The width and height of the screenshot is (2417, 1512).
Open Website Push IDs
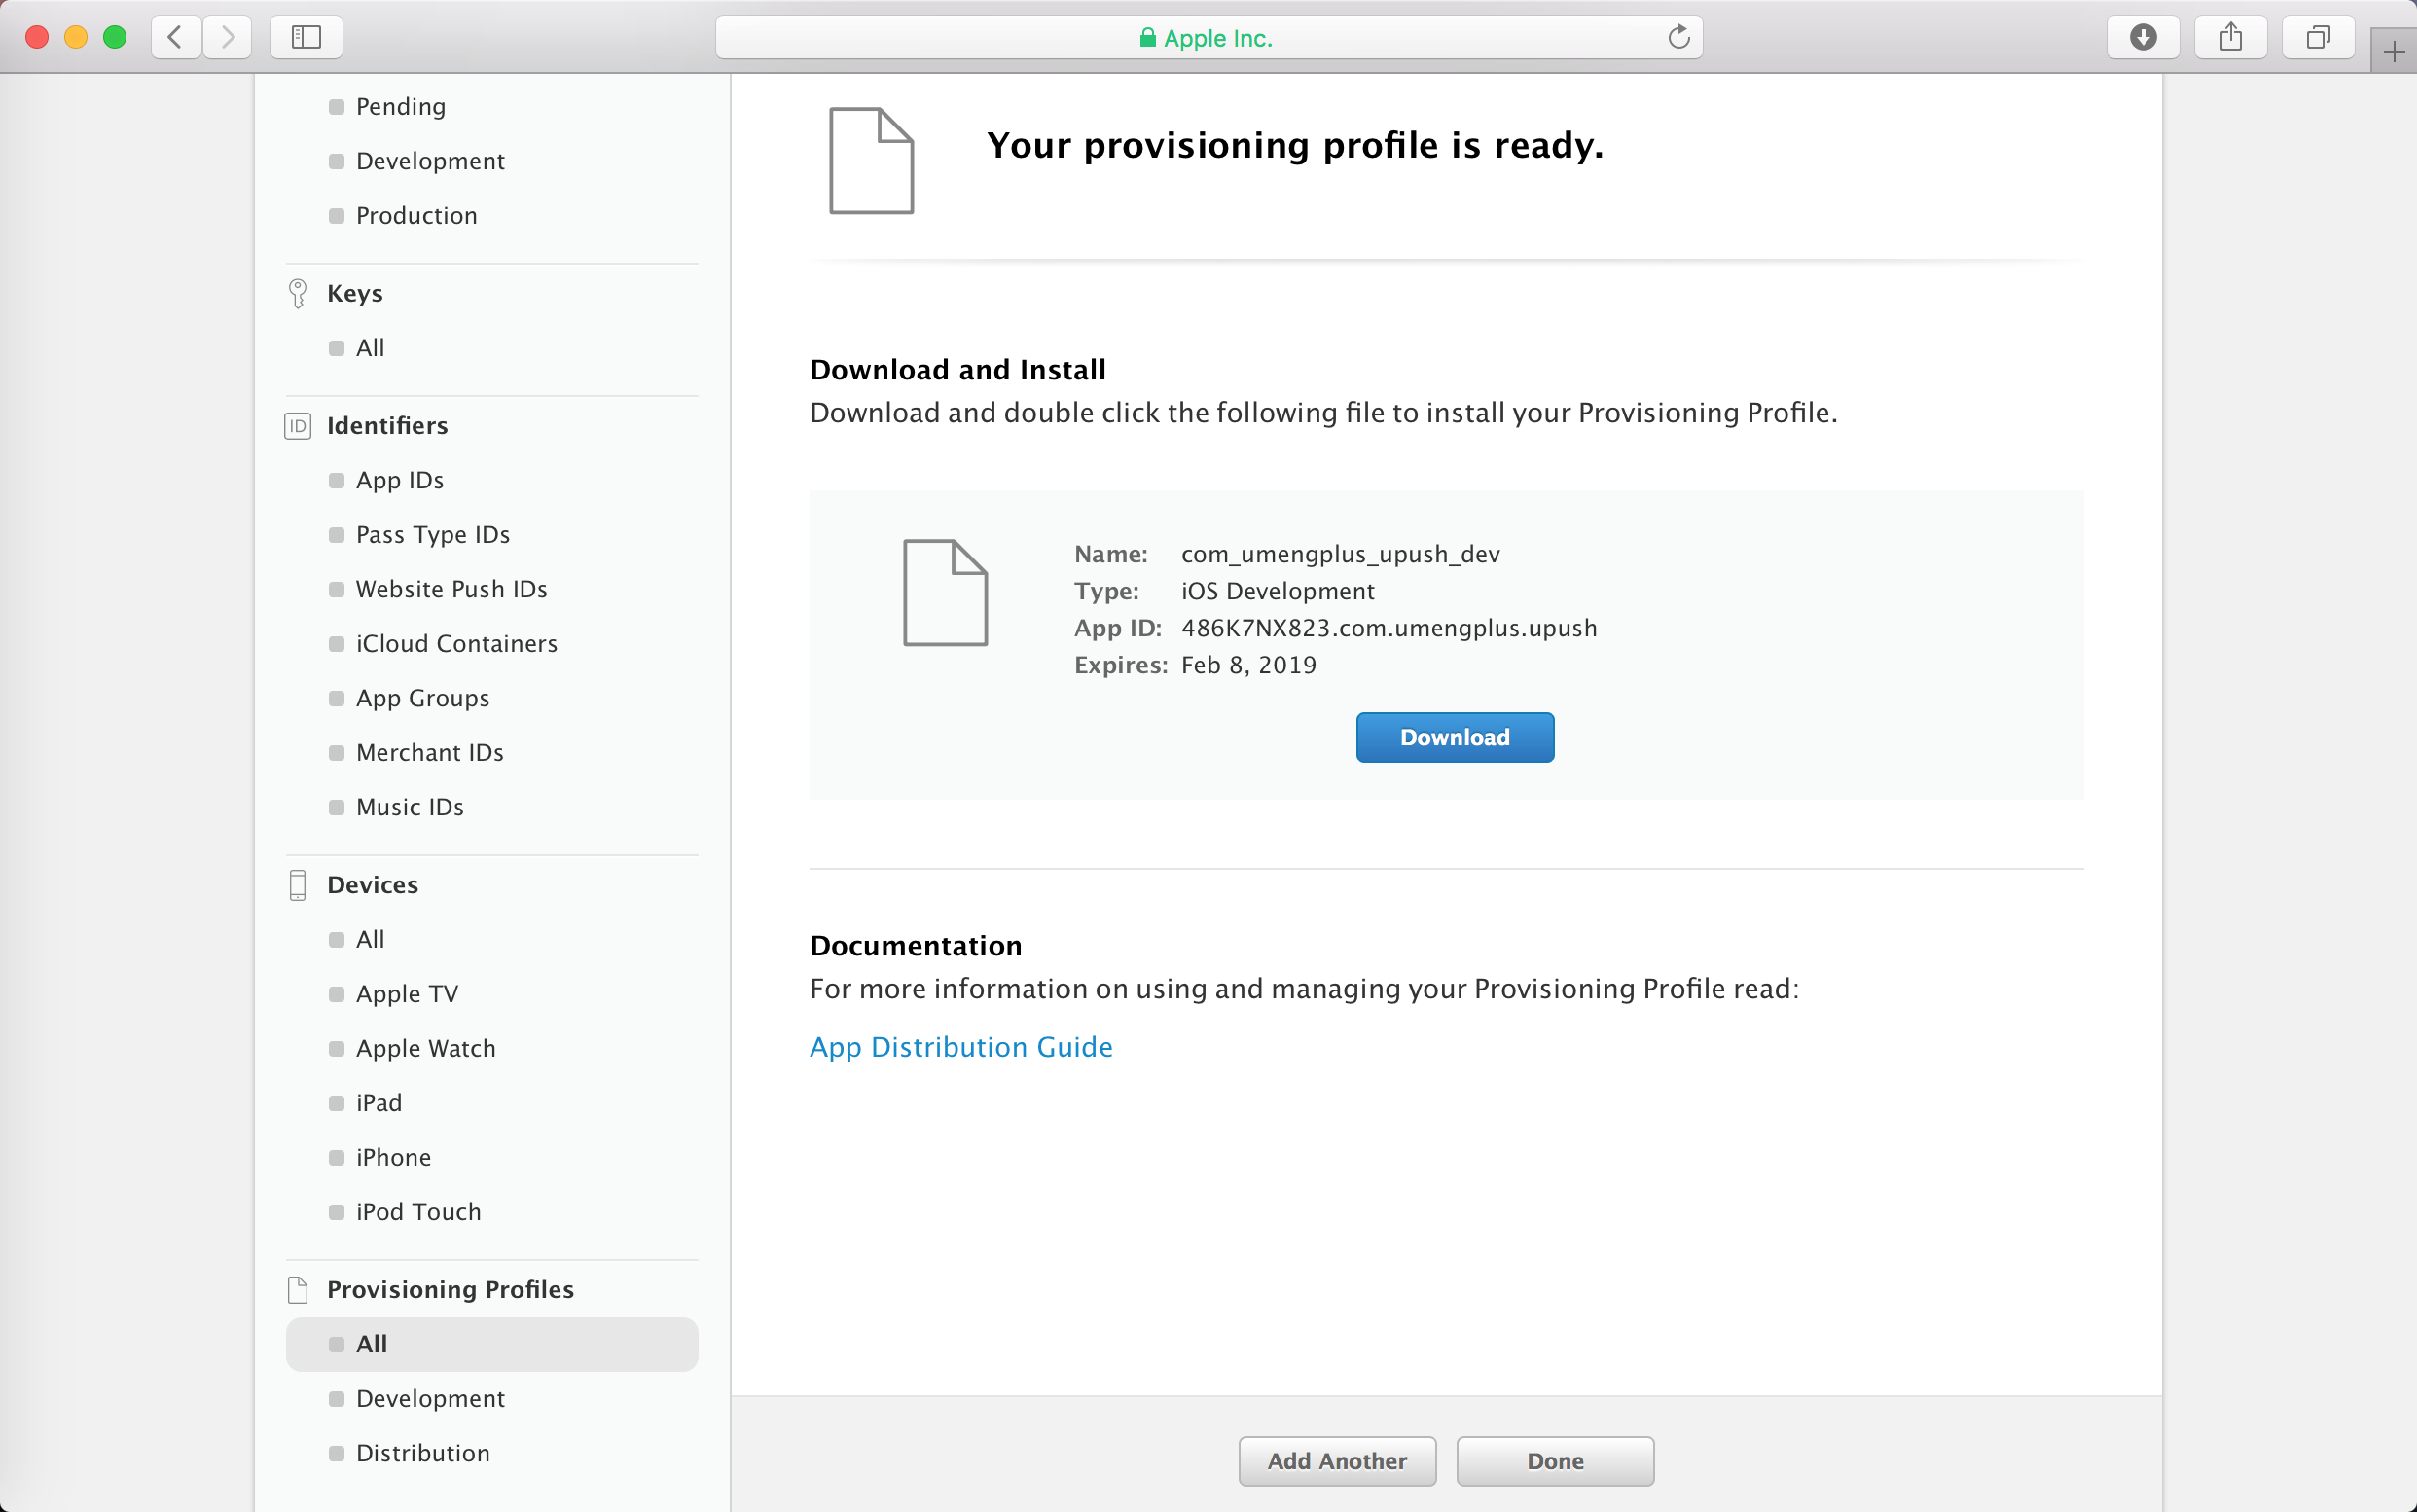coord(451,589)
